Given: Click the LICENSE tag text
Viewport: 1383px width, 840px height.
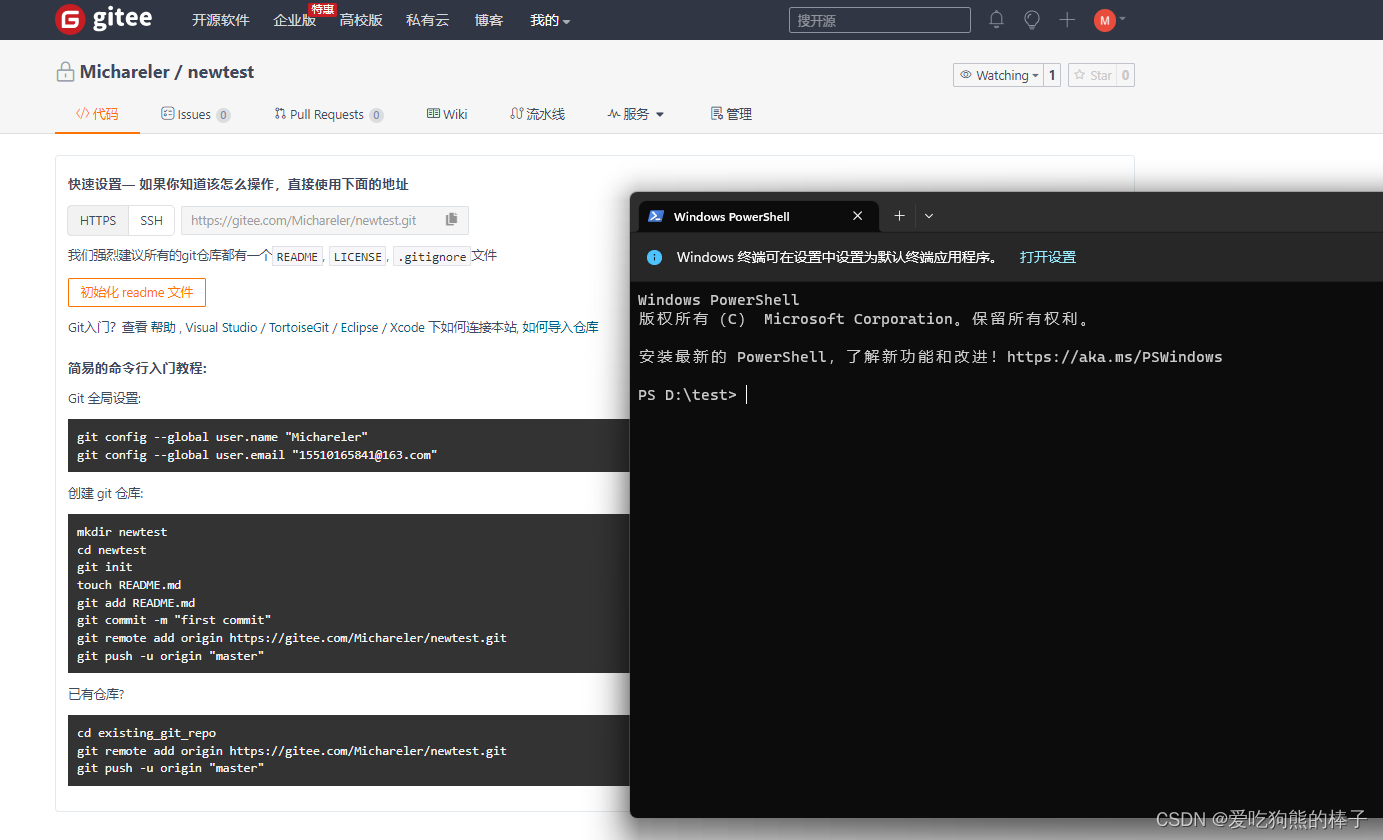Looking at the screenshot, I should pos(358,257).
